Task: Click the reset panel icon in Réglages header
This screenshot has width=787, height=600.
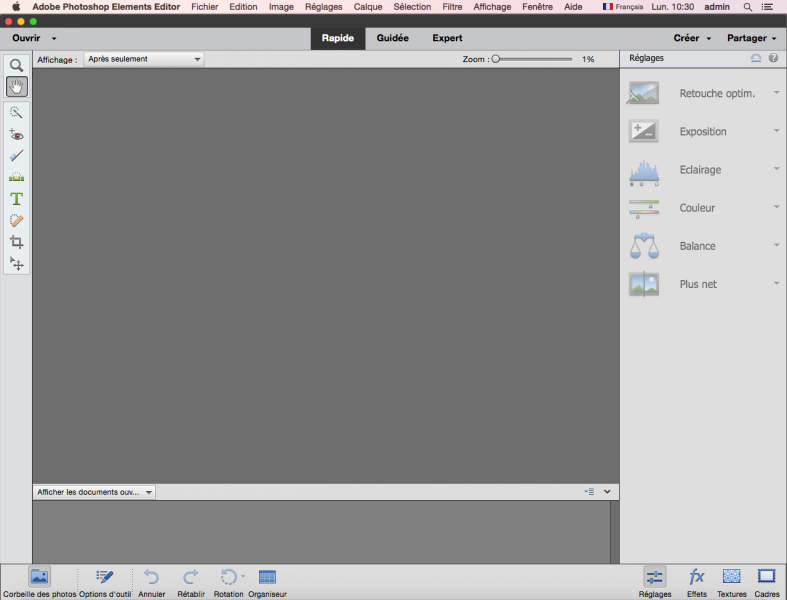Action: click(x=756, y=58)
